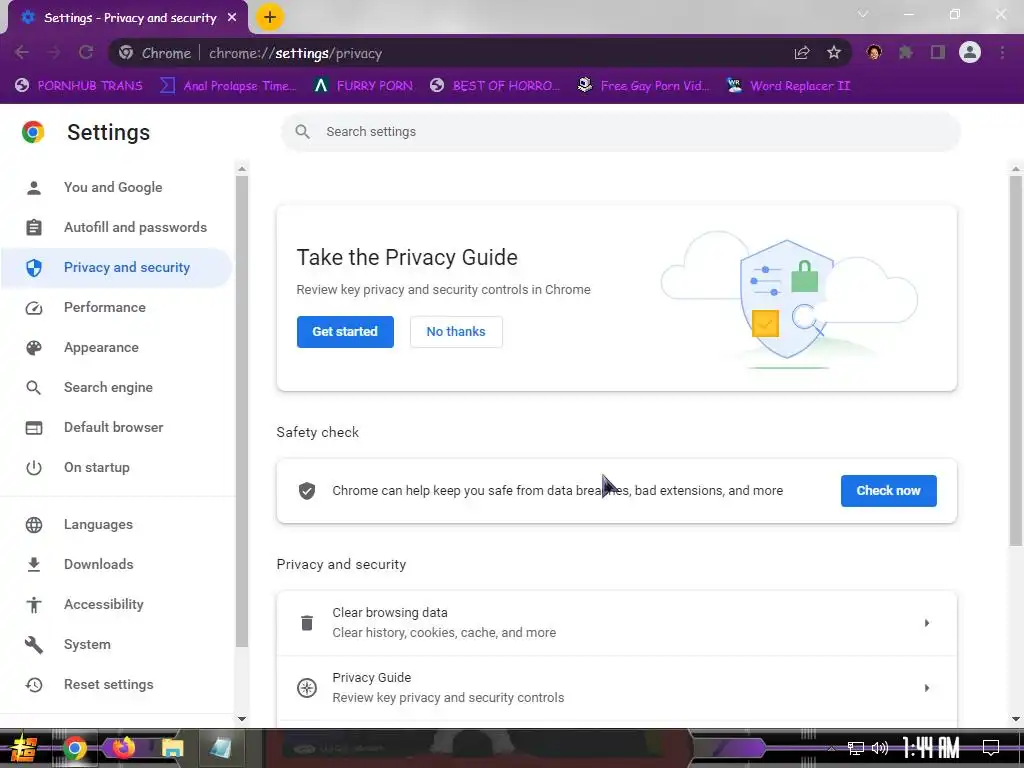Click the Chrome logo beside Settings
The width and height of the screenshot is (1024, 768).
click(x=33, y=132)
